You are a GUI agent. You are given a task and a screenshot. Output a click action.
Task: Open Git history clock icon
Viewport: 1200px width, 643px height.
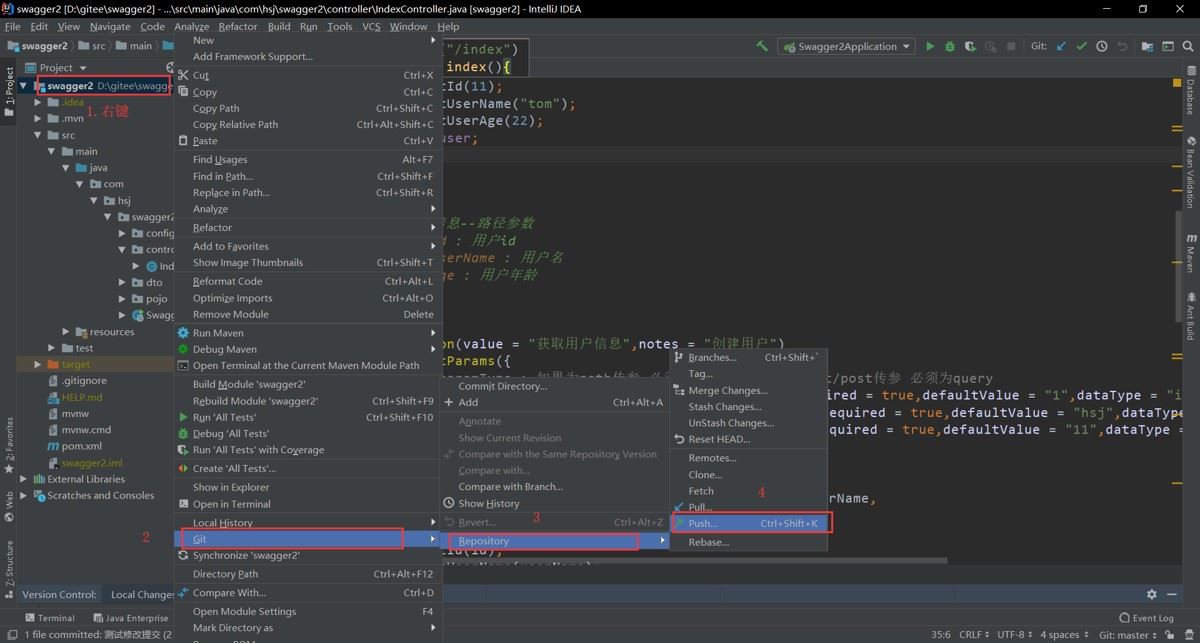pyautogui.click(x=1101, y=46)
